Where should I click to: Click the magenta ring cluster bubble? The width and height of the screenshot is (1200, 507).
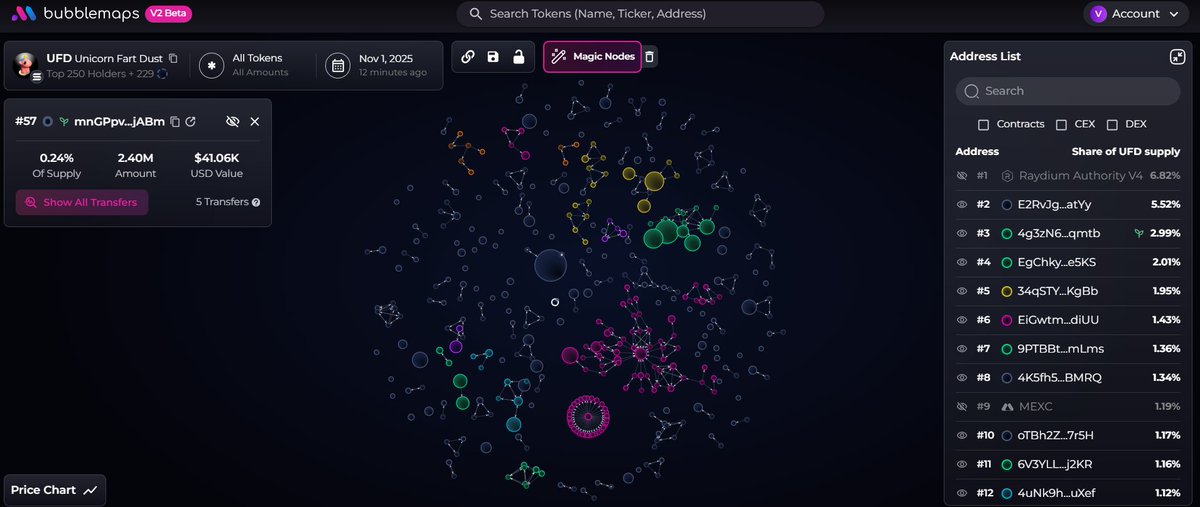click(588, 416)
